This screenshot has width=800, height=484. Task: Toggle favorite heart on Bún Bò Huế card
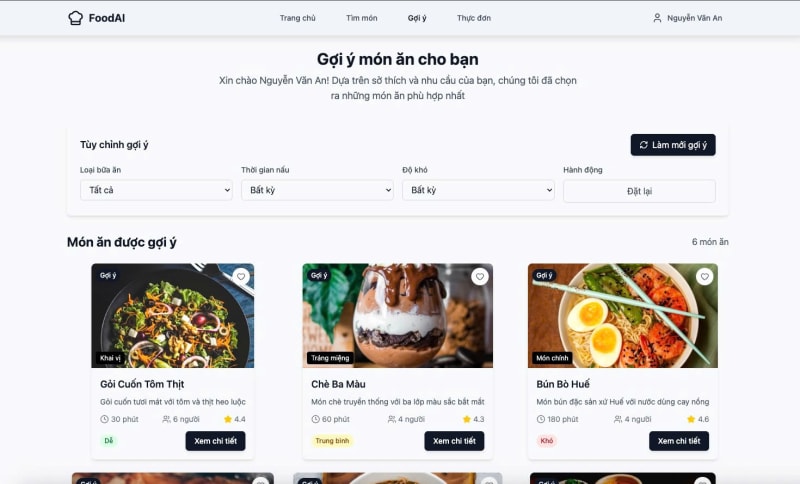705,276
